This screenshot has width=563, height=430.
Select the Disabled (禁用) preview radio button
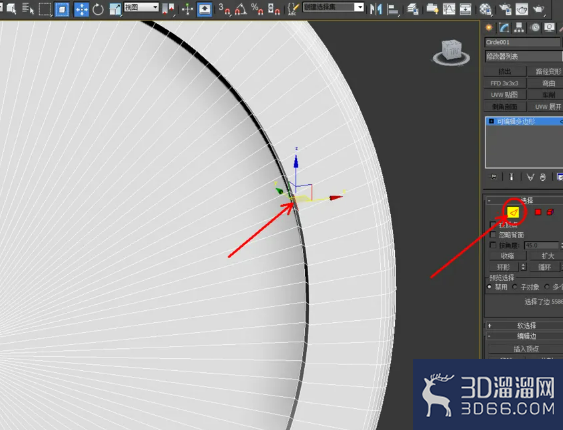pos(489,287)
